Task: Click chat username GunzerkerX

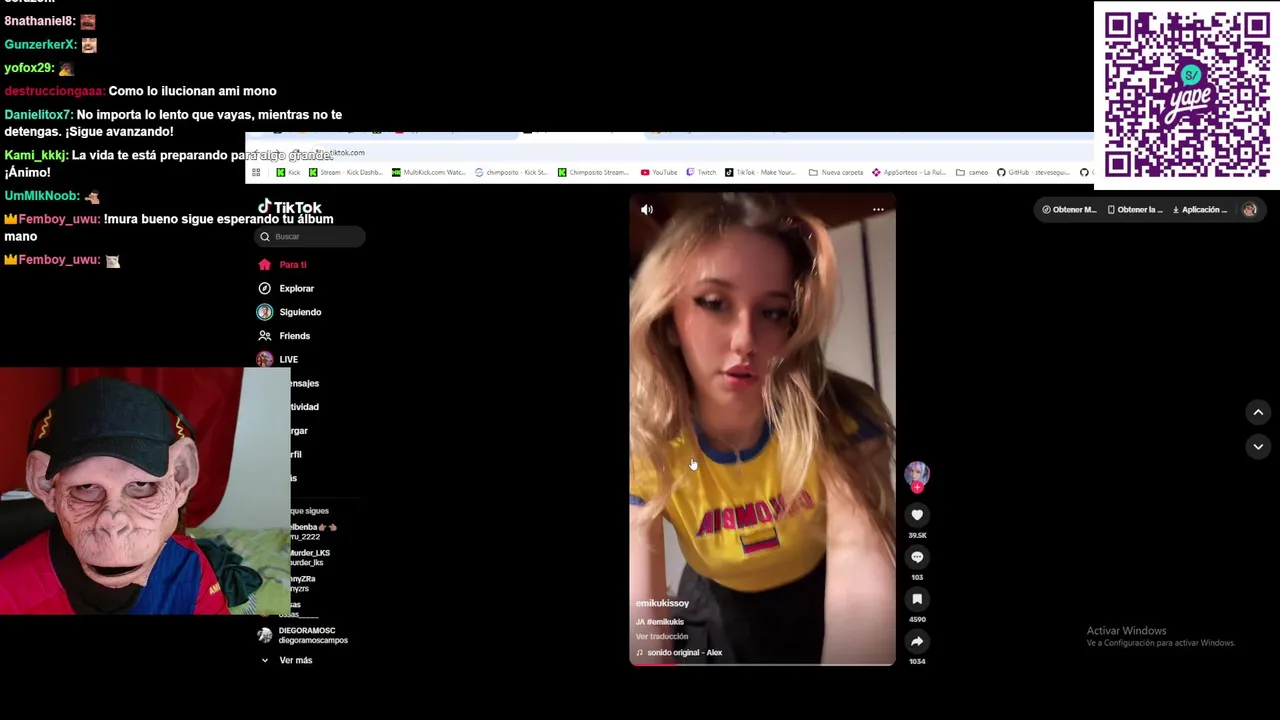Action: [x=40, y=45]
